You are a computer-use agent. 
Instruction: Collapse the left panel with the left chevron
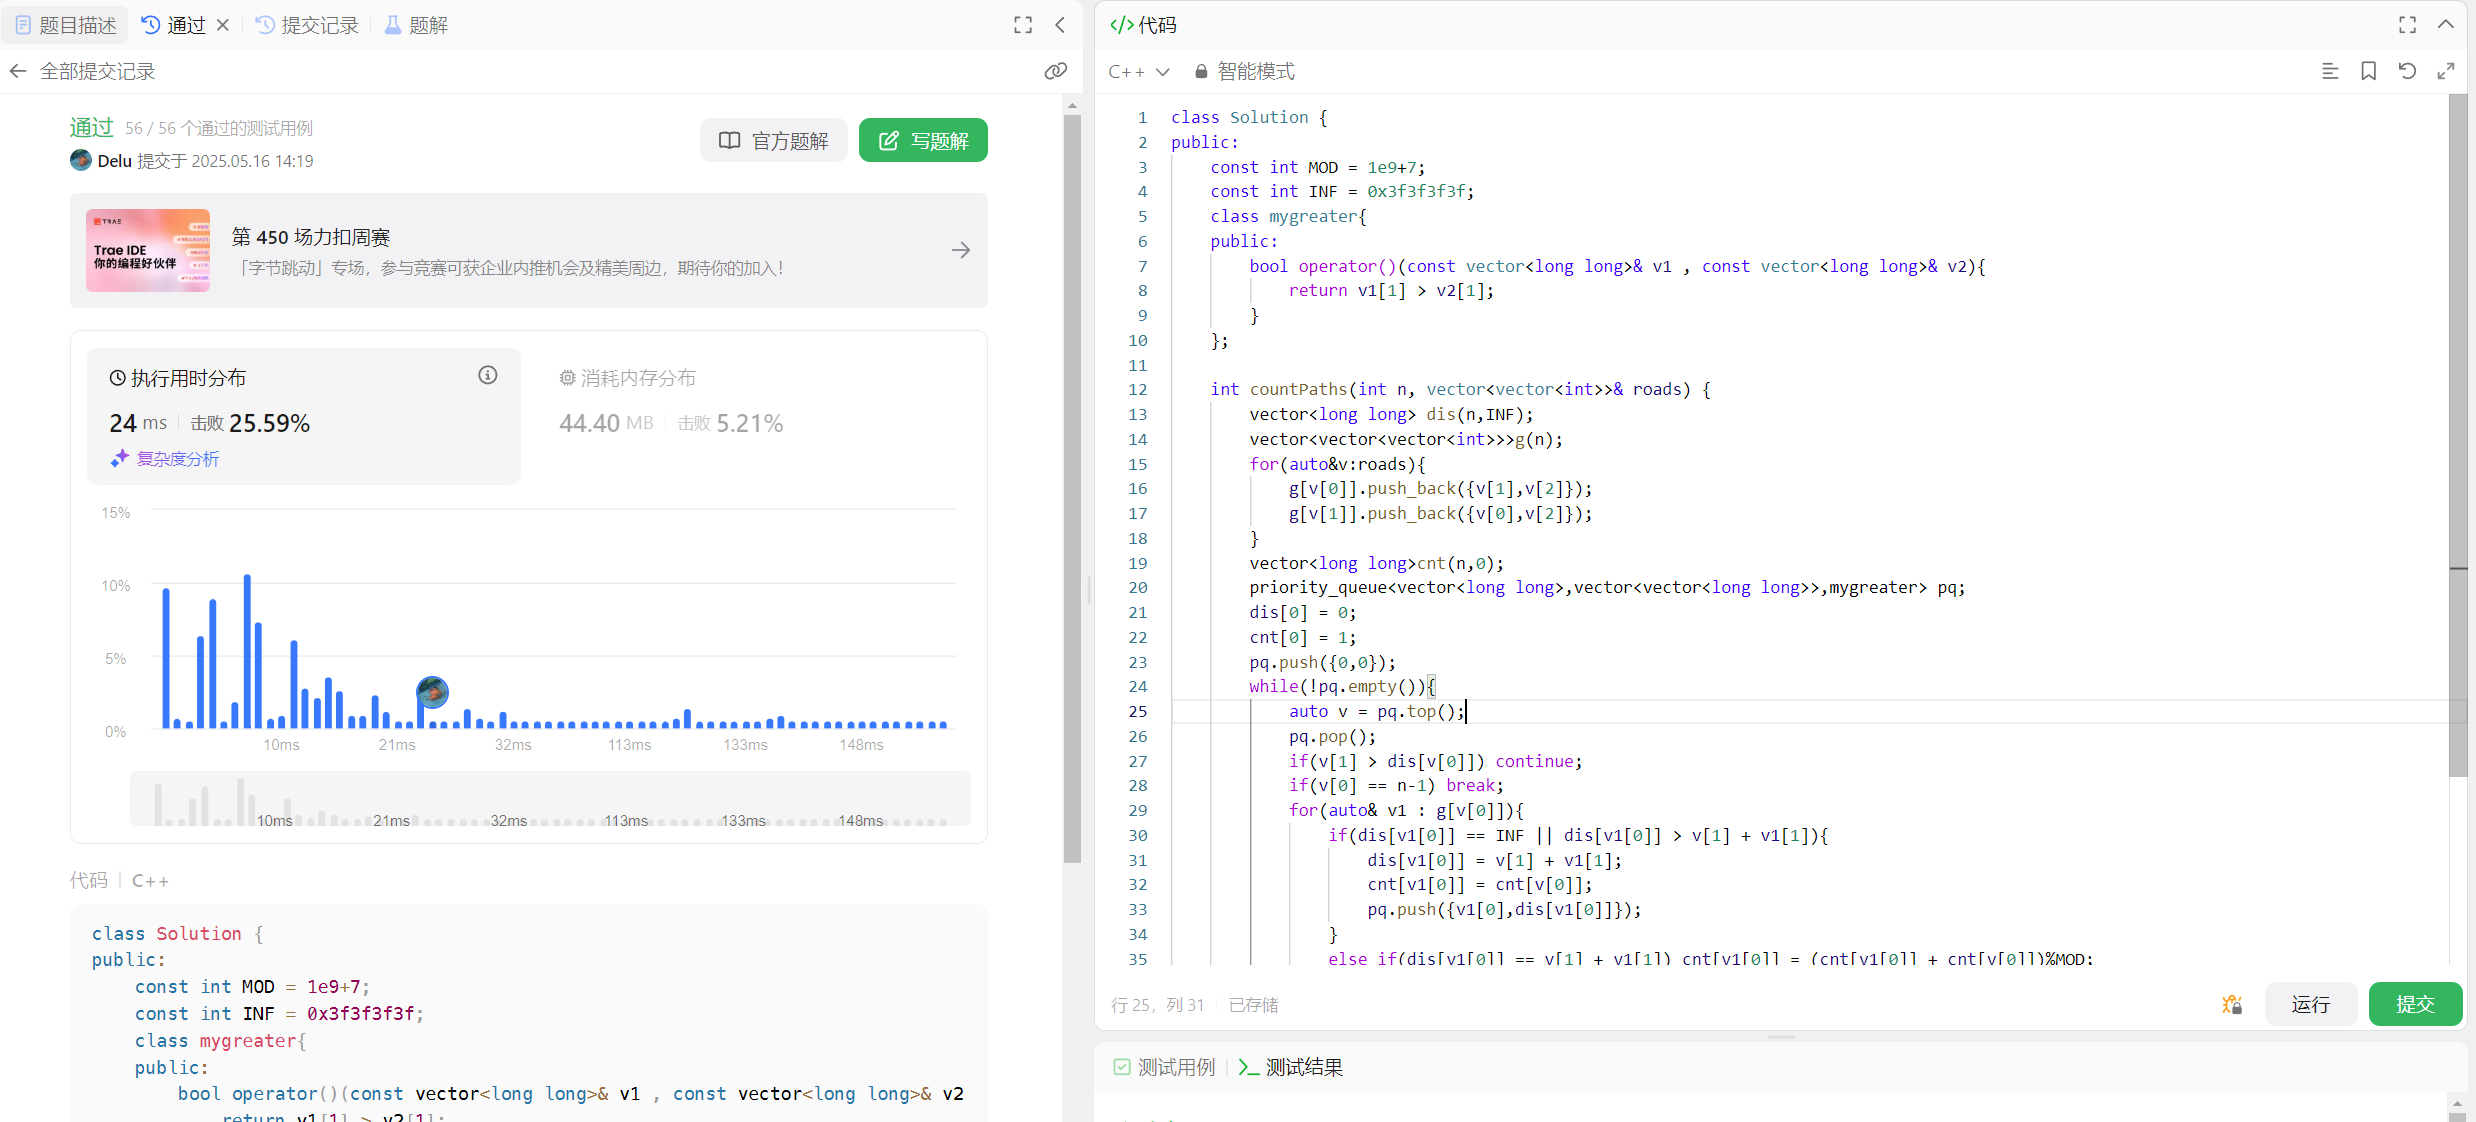coord(1060,25)
